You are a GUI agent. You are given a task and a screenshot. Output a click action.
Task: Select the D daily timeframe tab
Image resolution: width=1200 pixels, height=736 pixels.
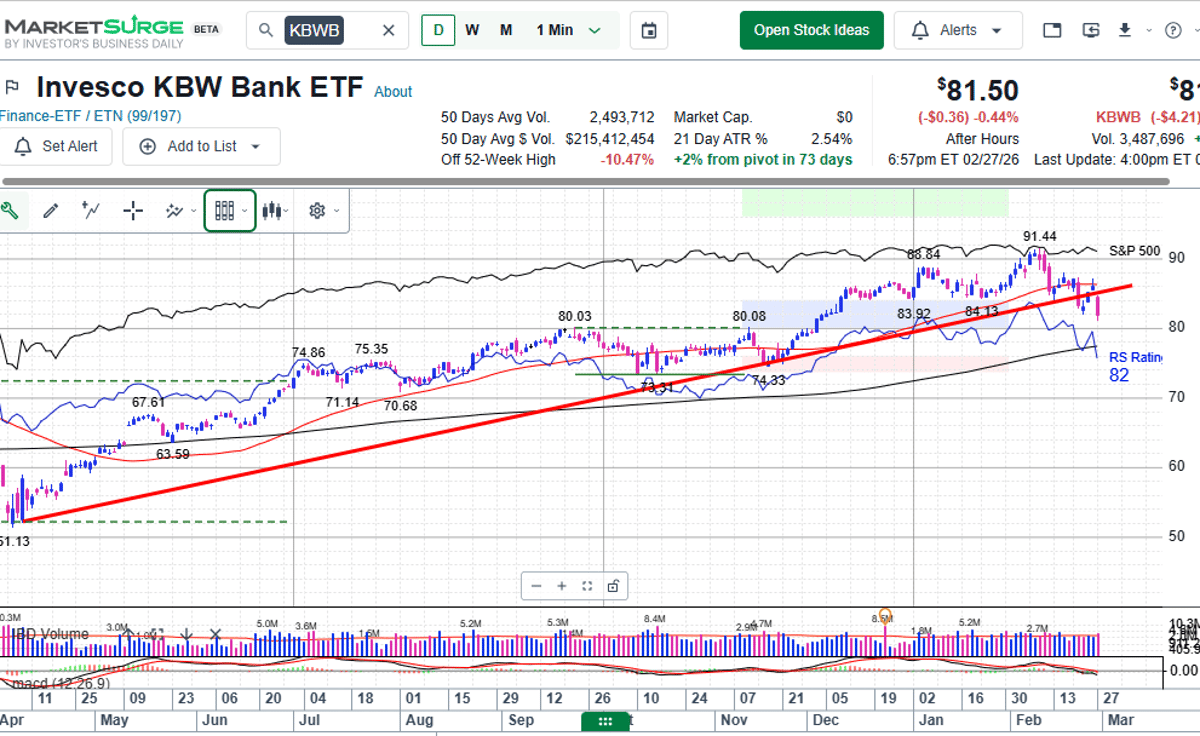(x=437, y=30)
